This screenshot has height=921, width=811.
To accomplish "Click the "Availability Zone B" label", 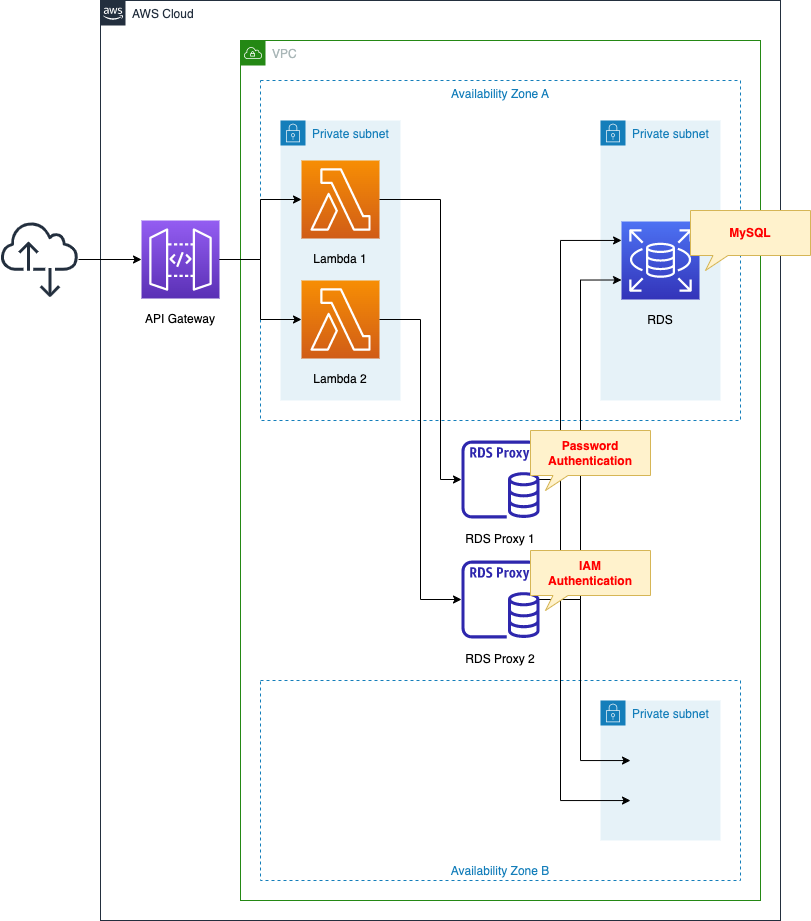I will click(x=500, y=870).
